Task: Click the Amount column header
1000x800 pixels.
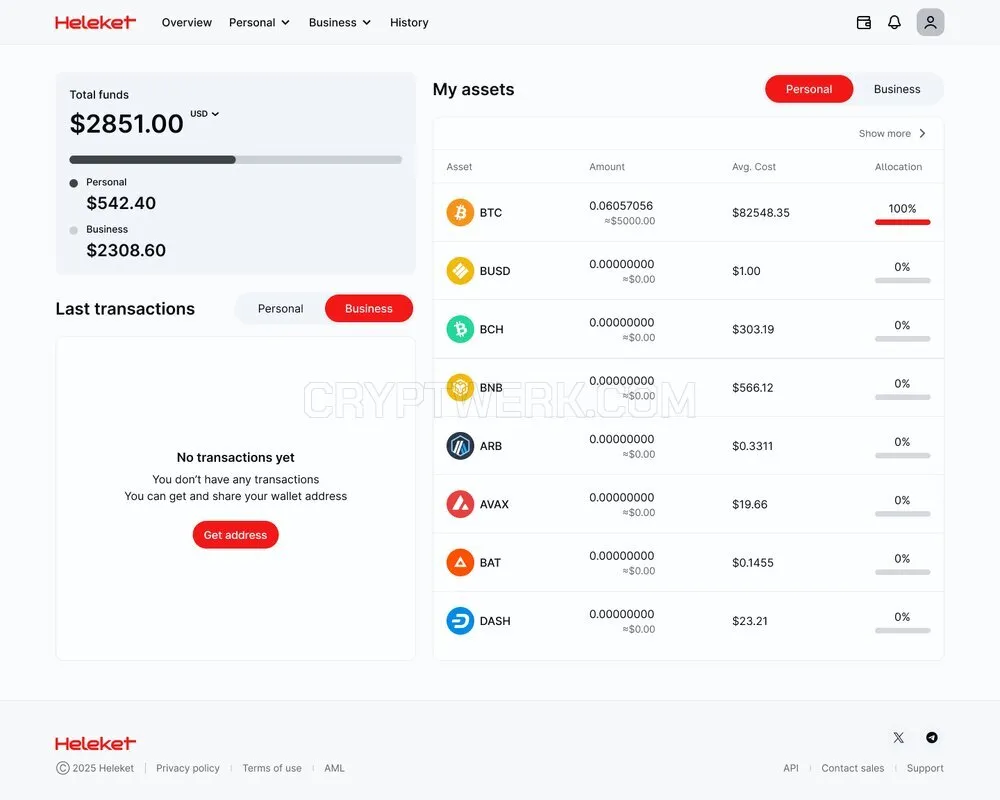Action: (x=607, y=167)
